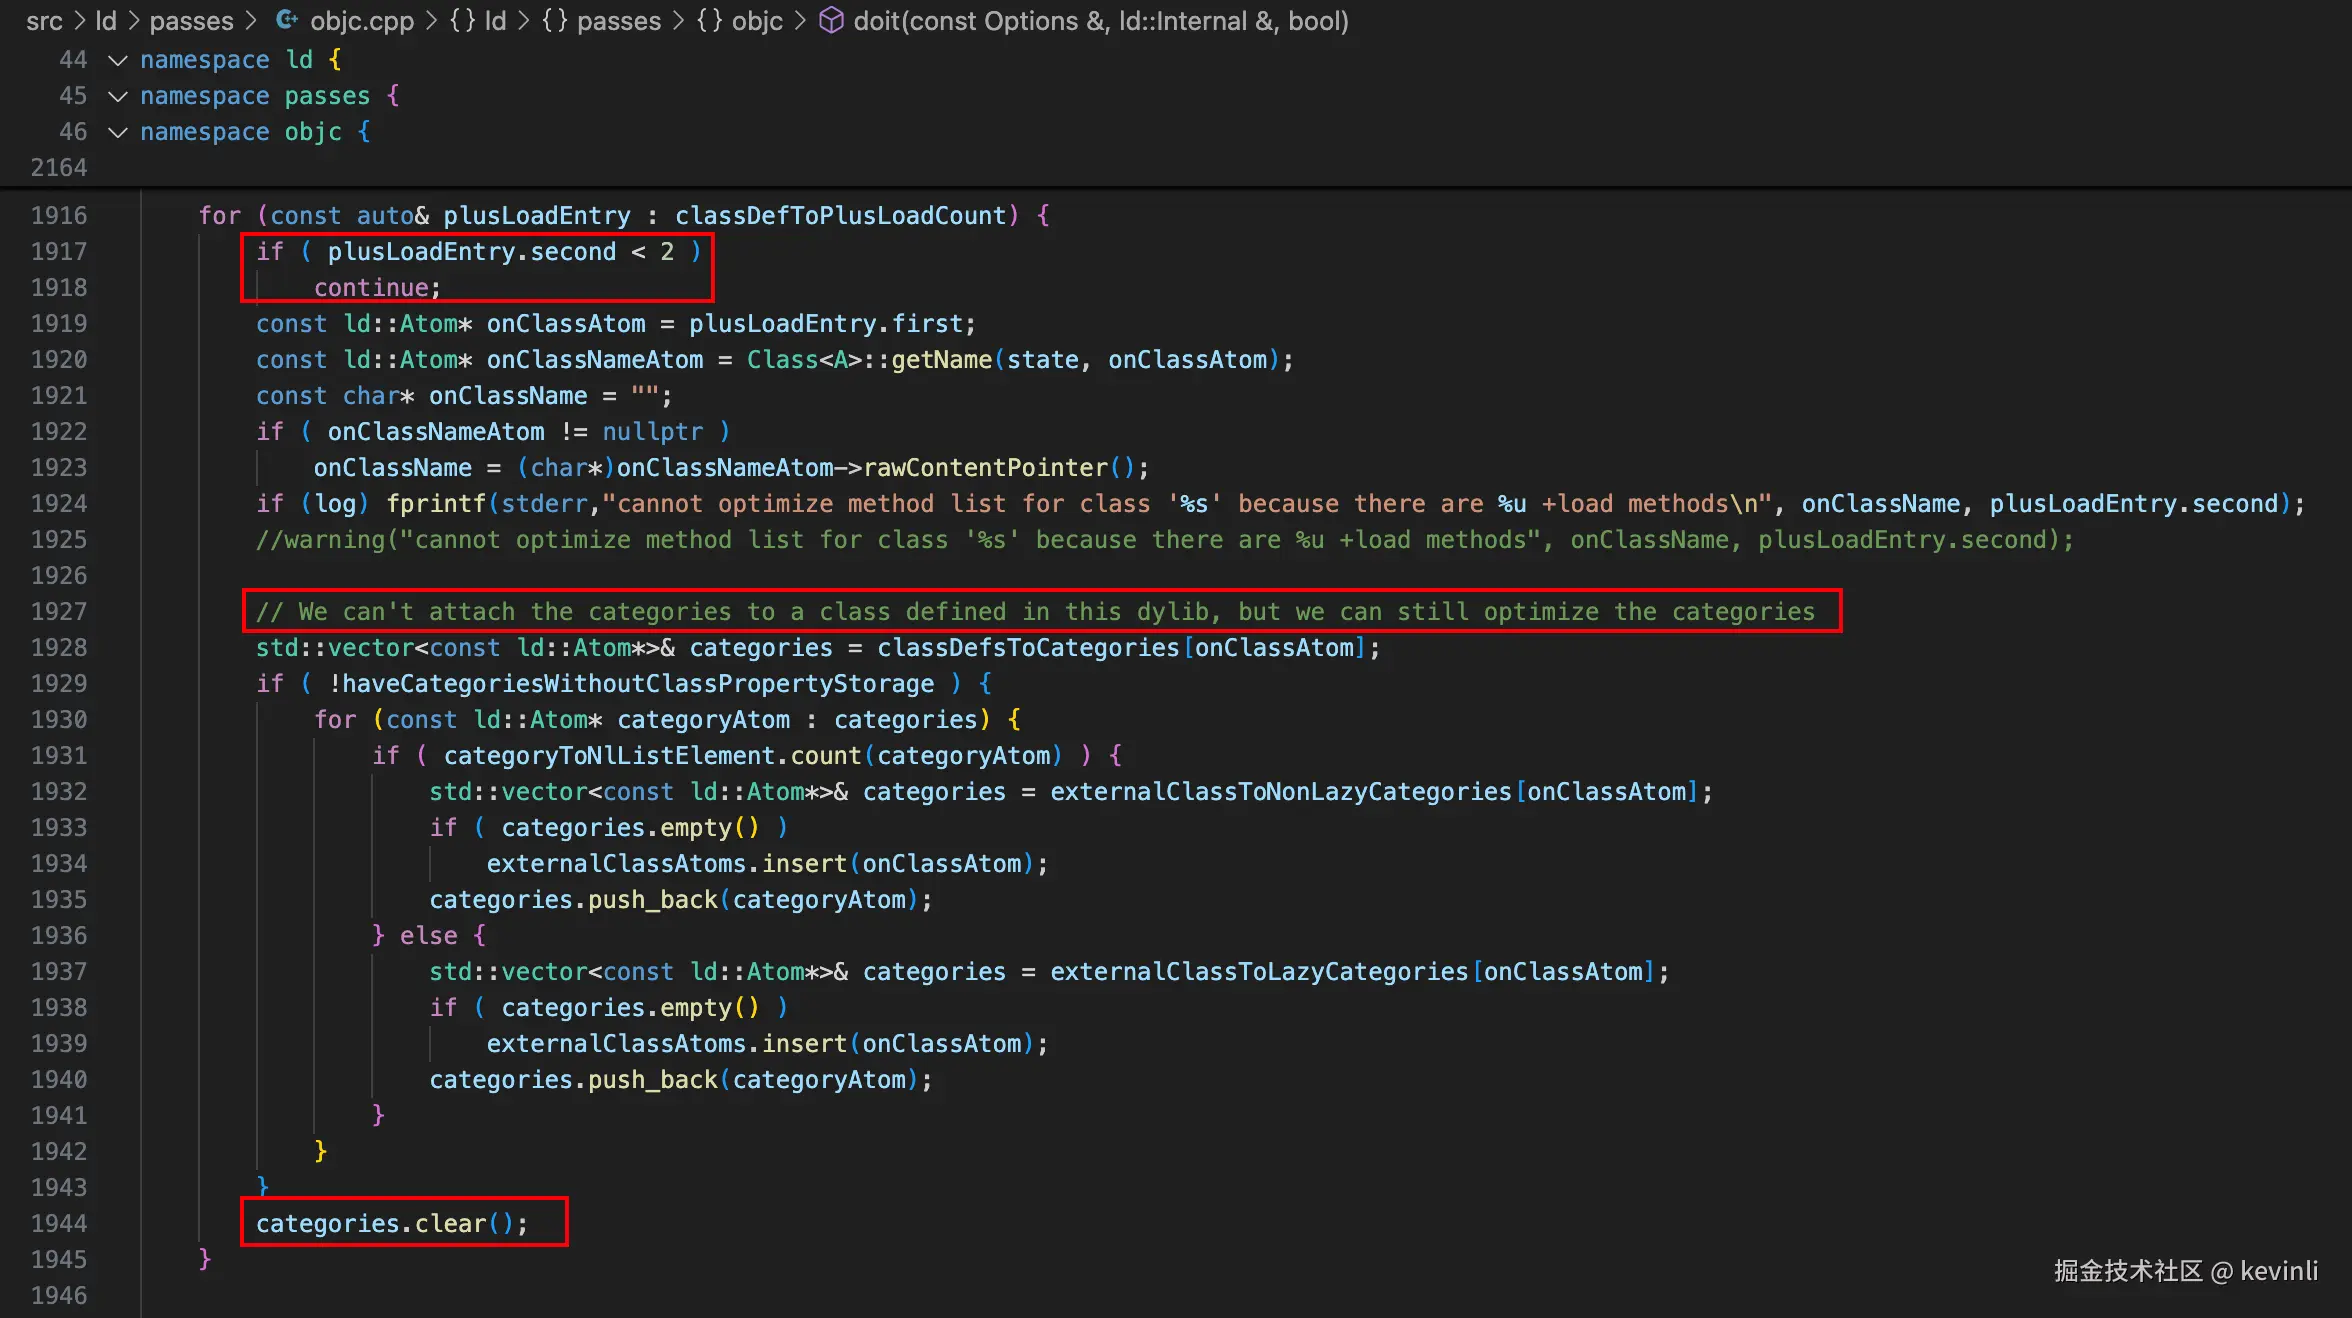
Task: Click the C++ file icon beside objc.cpp
Action: pos(287,20)
